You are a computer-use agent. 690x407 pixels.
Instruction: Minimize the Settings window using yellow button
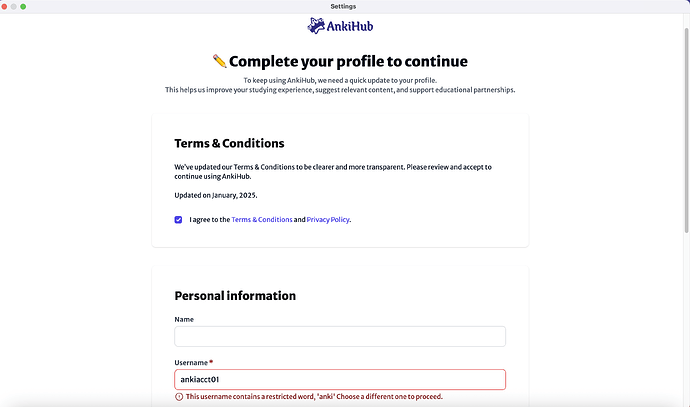click(x=14, y=7)
